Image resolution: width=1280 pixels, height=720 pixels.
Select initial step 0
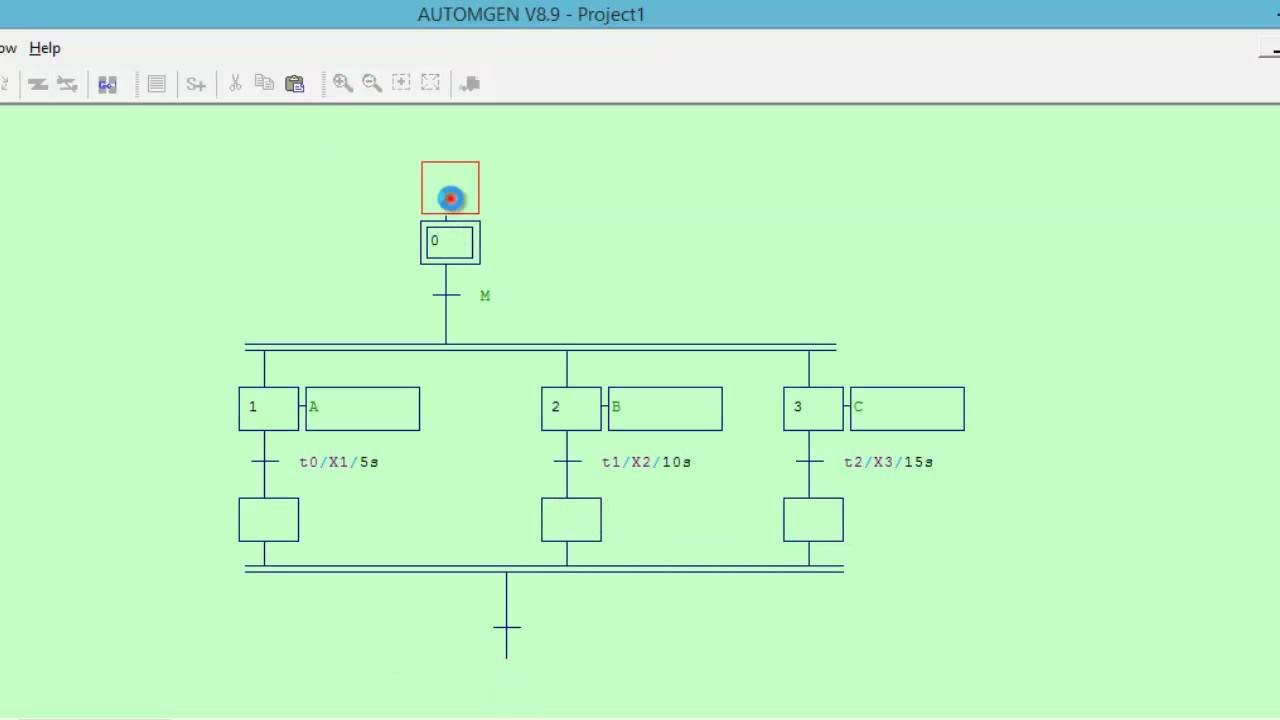point(450,243)
